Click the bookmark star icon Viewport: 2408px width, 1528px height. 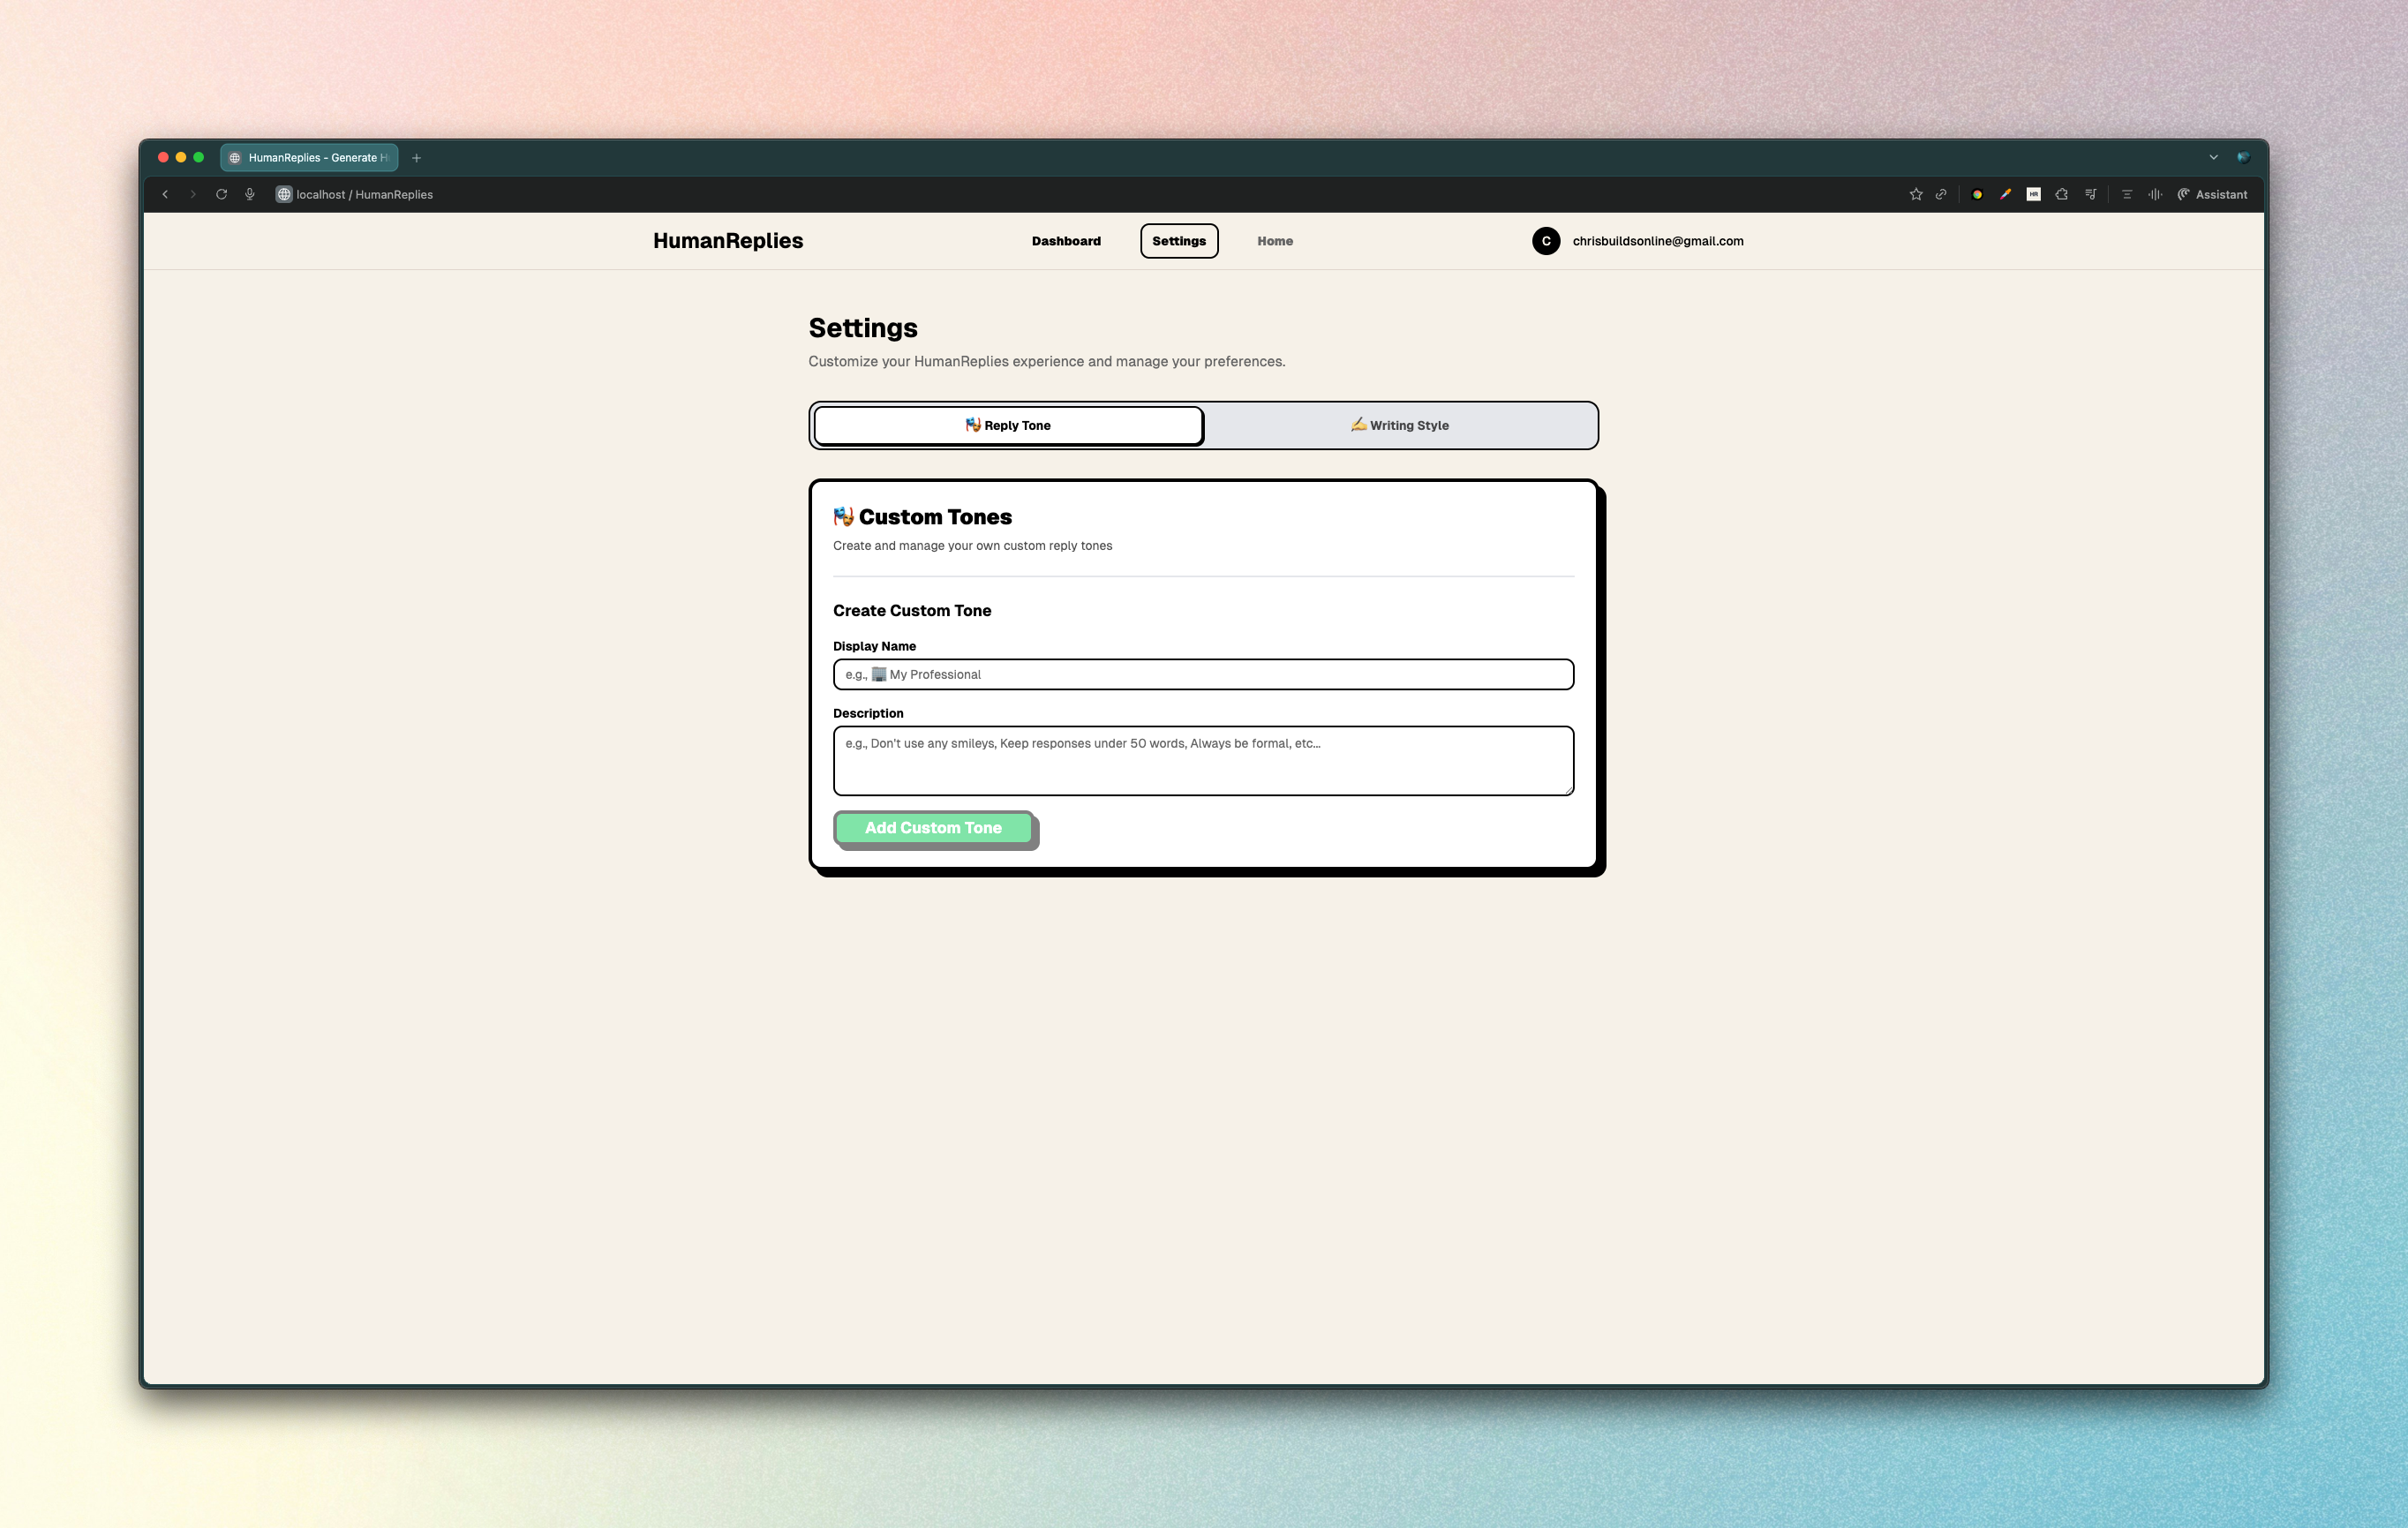[1915, 195]
